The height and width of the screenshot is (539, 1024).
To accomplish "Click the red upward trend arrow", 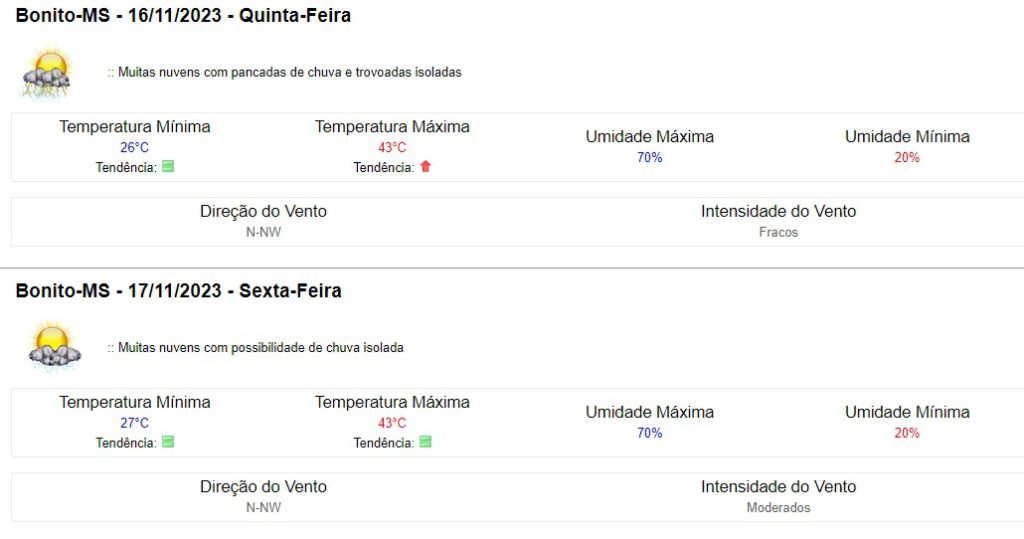I will coord(425,167).
